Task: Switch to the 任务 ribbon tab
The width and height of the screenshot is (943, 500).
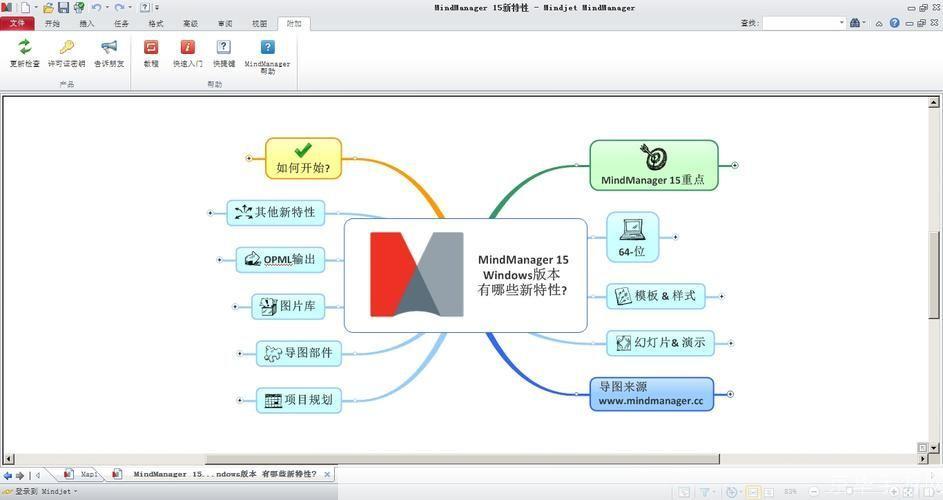Action: pos(121,23)
